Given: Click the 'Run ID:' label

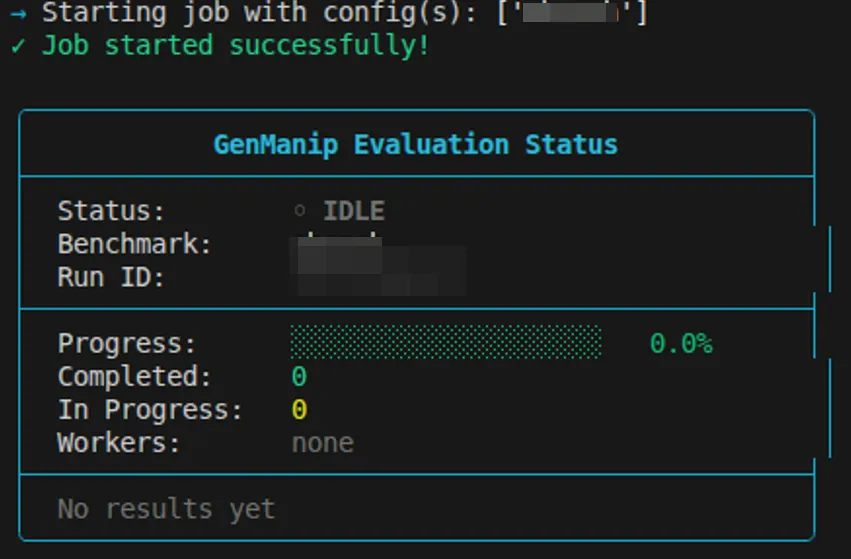Looking at the screenshot, I should tap(111, 277).
